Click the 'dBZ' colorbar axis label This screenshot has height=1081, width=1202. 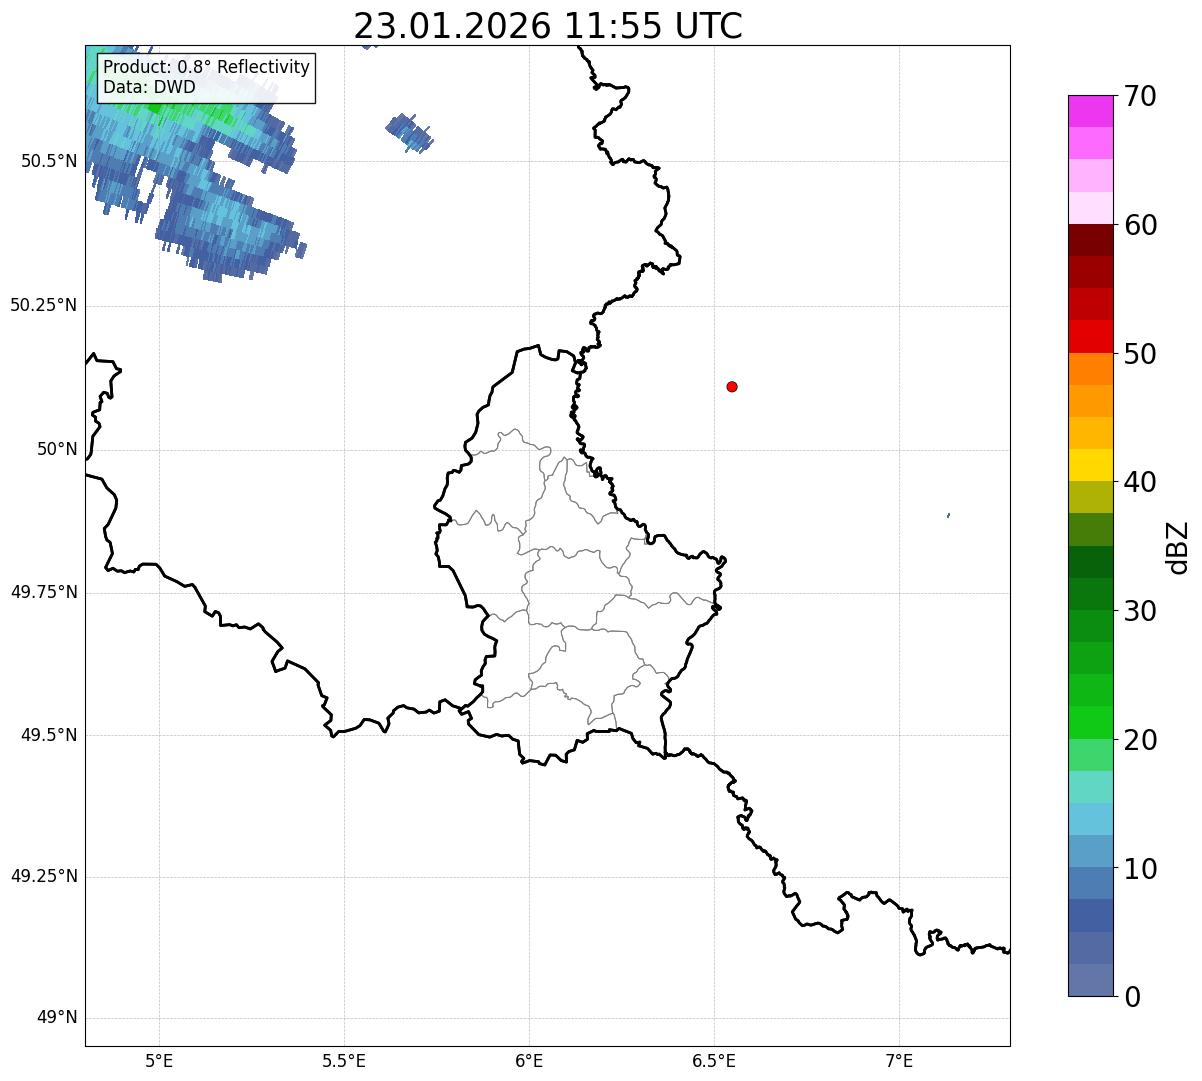(x=1177, y=546)
